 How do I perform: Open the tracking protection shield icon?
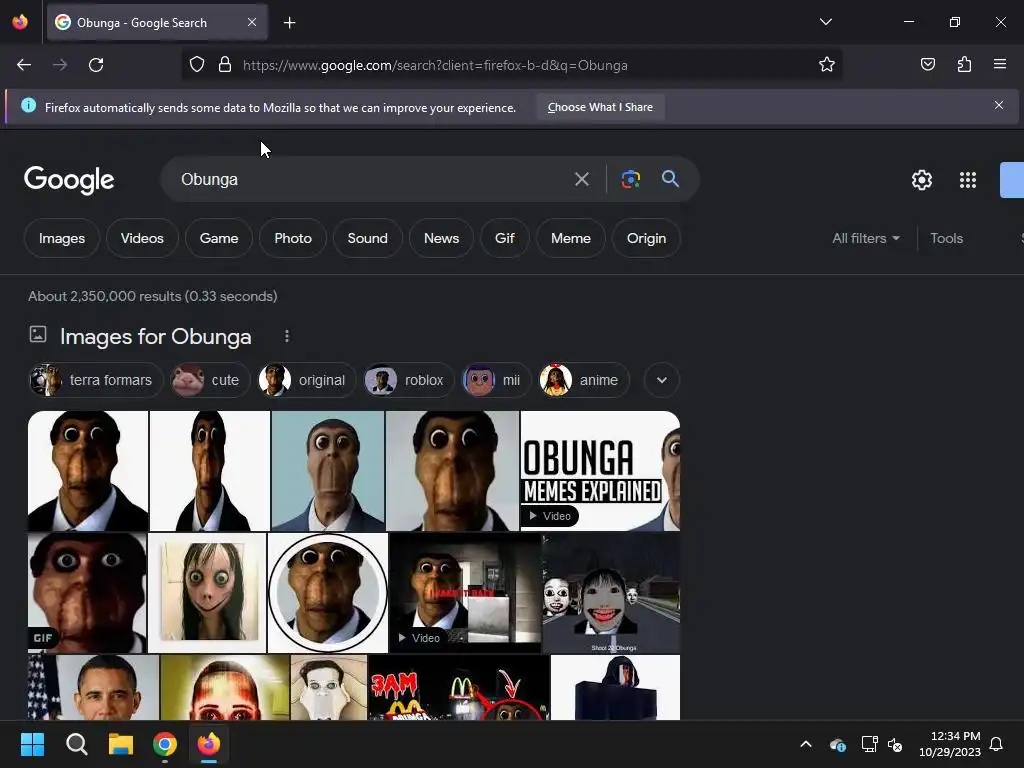(197, 65)
